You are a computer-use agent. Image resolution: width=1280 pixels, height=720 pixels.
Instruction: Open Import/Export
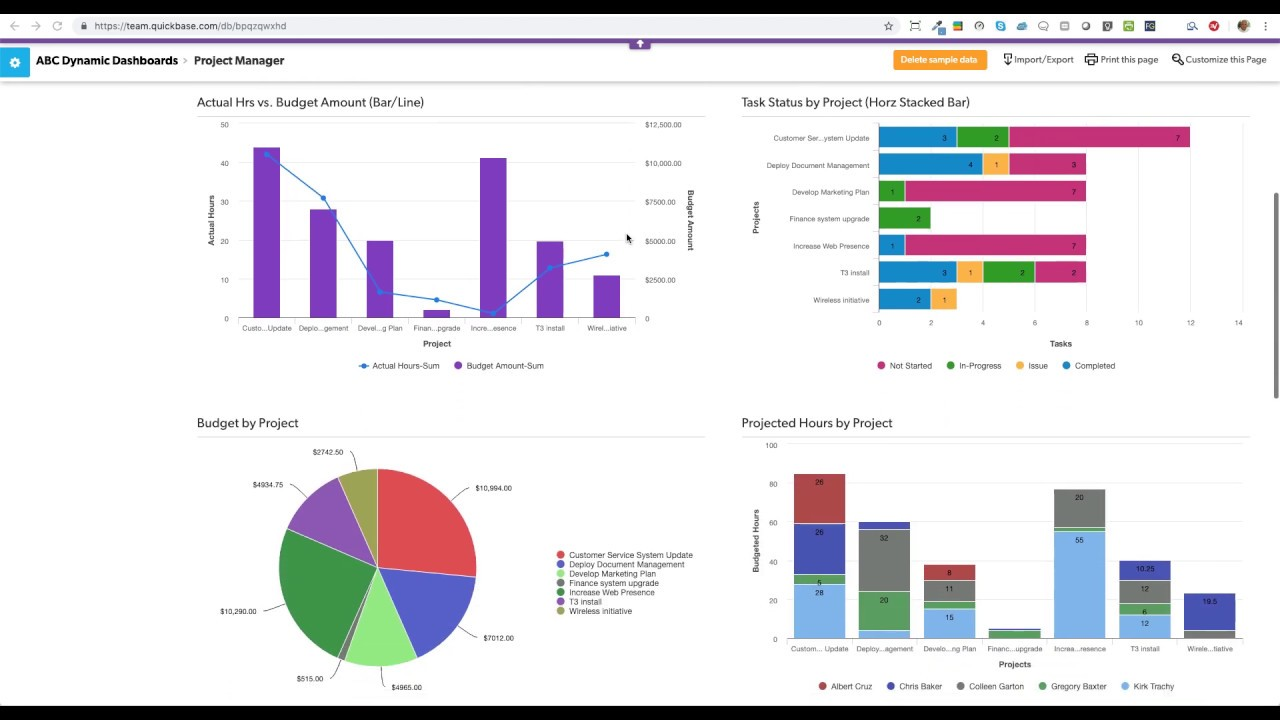click(1038, 60)
